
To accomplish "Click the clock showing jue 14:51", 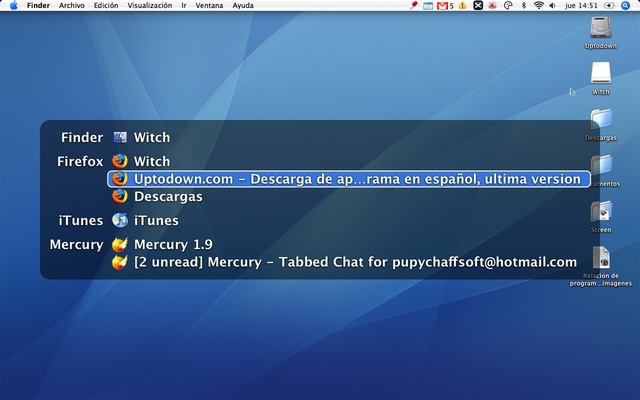I will coord(581,5).
